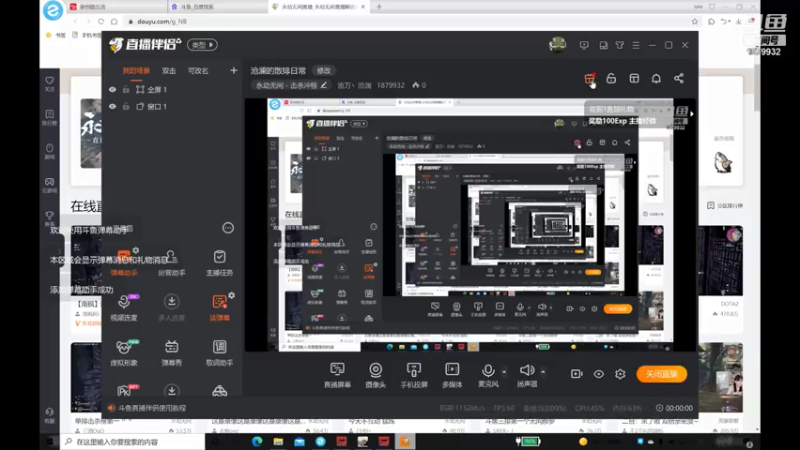Add 手机投屏 phone mirroring source
This screenshot has height=450, width=800.
click(414, 375)
